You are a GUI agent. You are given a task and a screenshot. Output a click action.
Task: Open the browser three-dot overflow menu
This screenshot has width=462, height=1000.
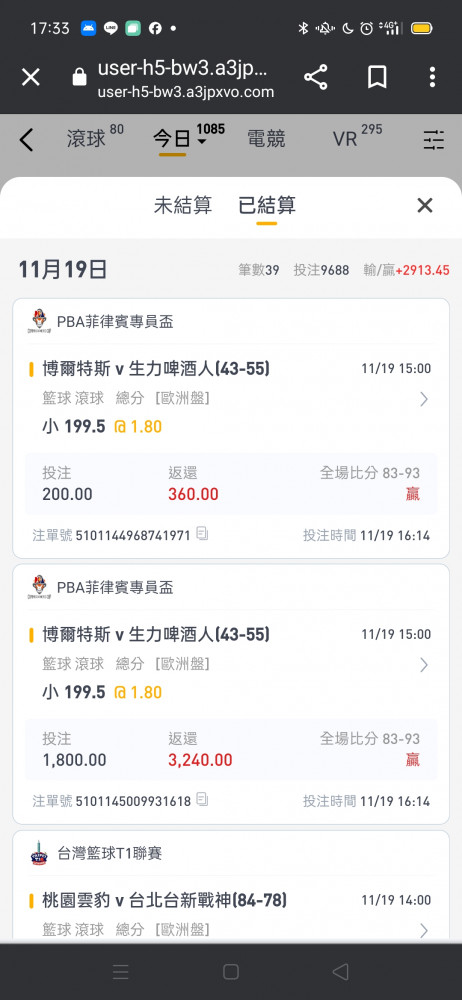[x=432, y=77]
